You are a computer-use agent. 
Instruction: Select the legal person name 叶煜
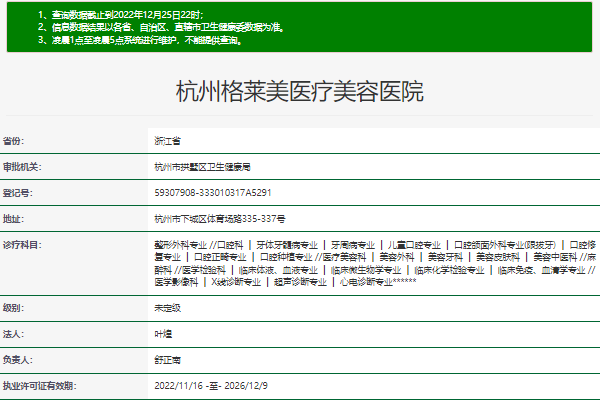click(x=163, y=334)
